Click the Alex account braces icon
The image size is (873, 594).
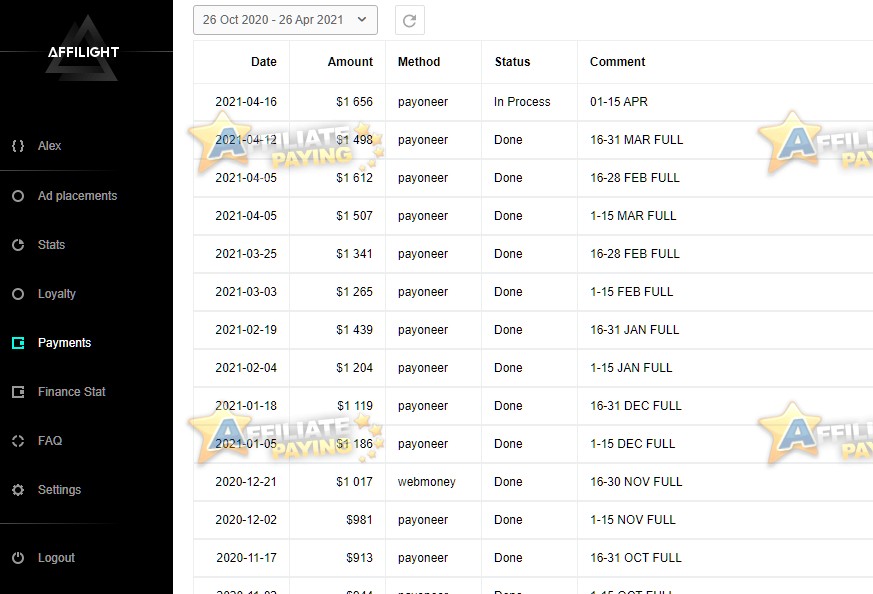tap(18, 146)
